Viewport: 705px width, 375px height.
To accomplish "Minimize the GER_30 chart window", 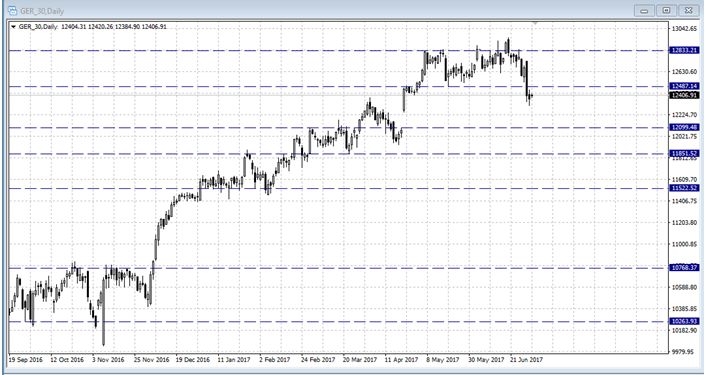I will coord(644,10).
